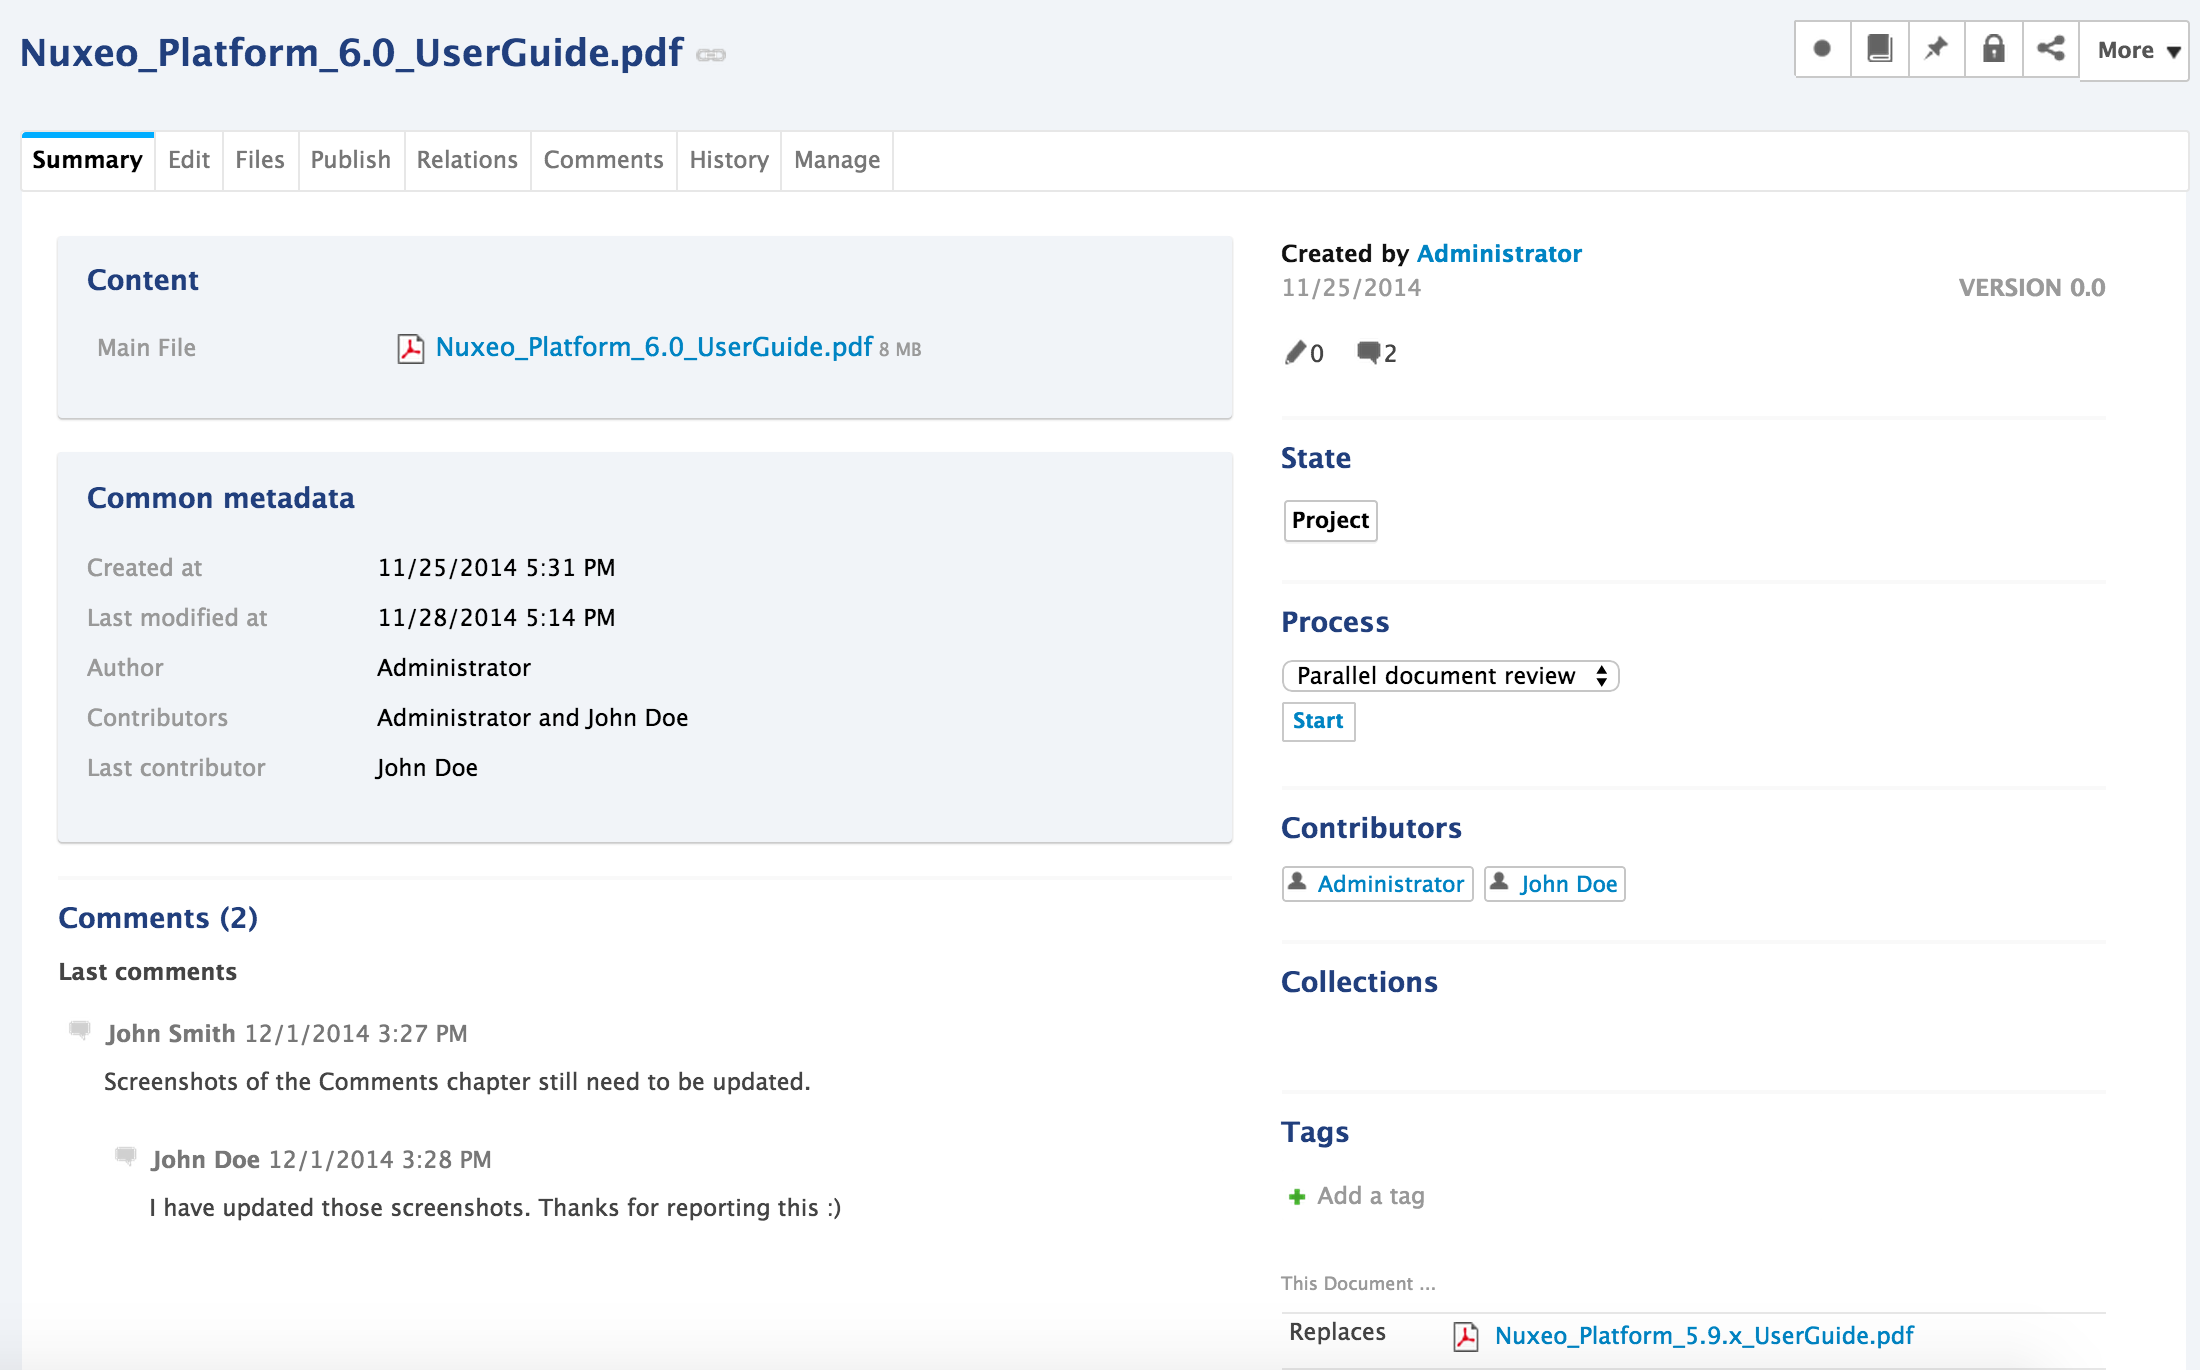Click the Add a tag field
The image size is (2200, 1370).
[1371, 1196]
